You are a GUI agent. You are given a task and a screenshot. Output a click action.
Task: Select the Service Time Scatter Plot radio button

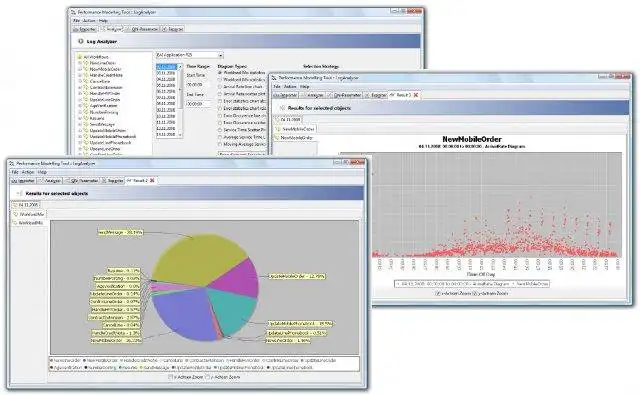coord(220,130)
